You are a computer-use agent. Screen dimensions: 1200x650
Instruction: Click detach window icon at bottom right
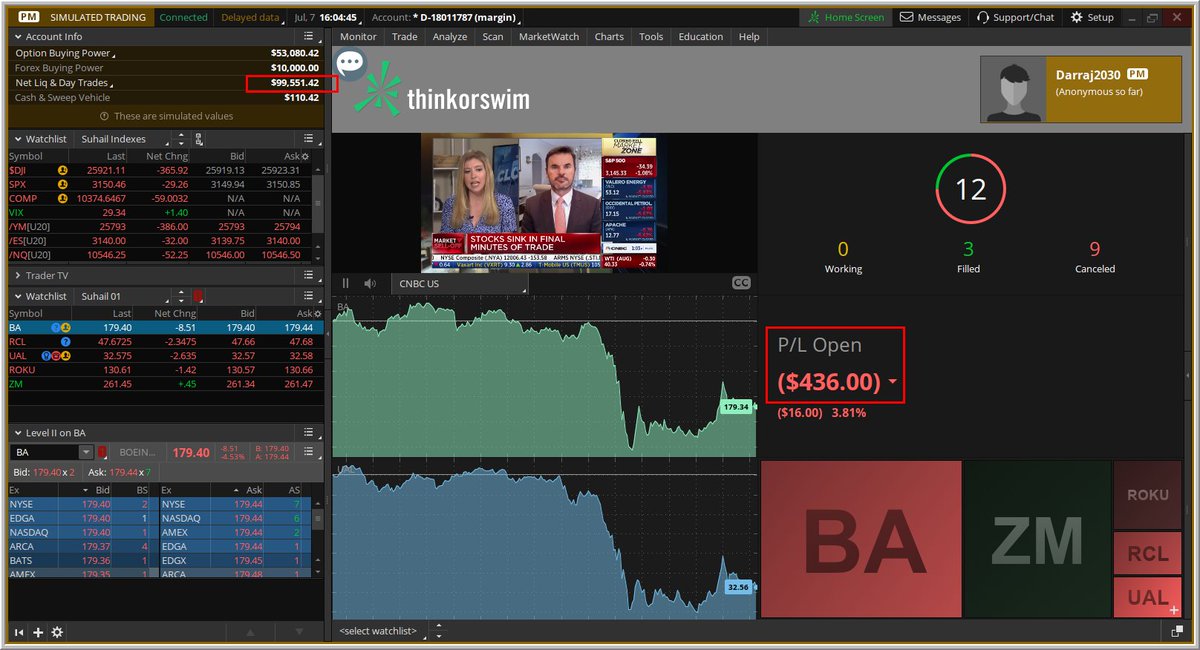point(1178,631)
